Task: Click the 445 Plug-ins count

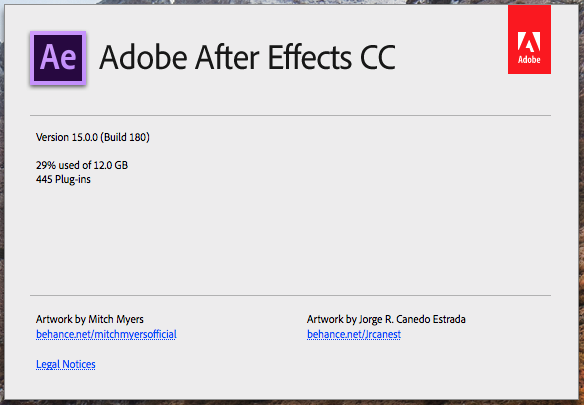Action: pos(63,179)
